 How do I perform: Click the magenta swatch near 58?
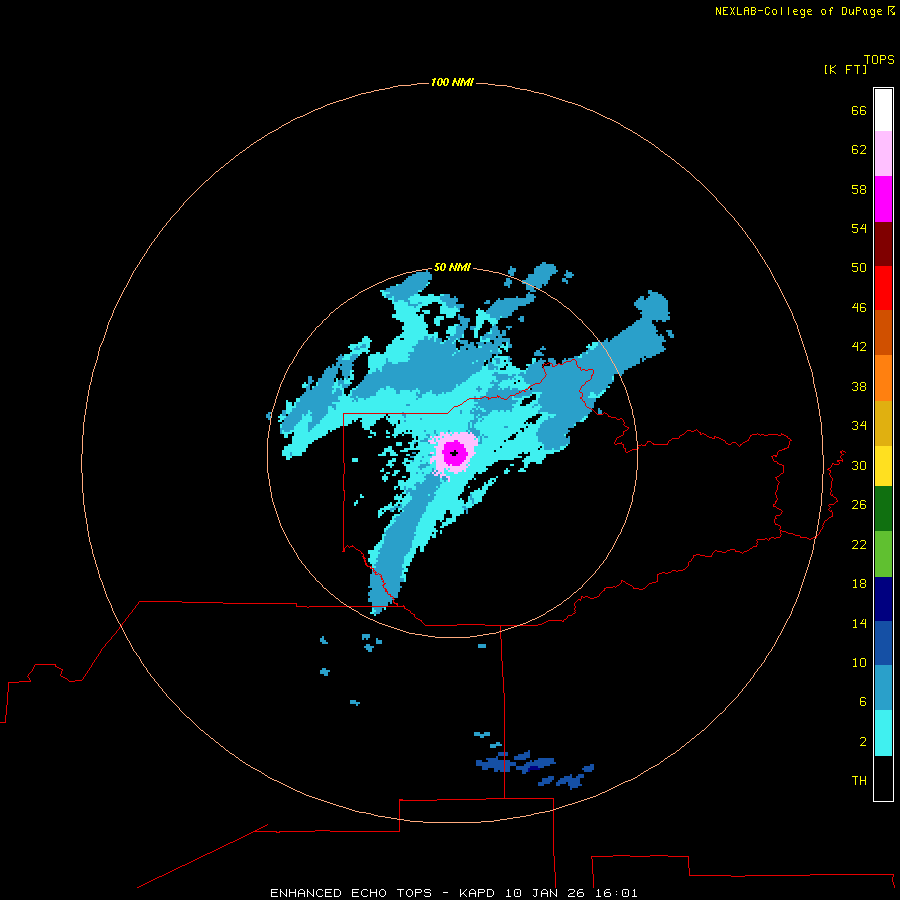[883, 199]
